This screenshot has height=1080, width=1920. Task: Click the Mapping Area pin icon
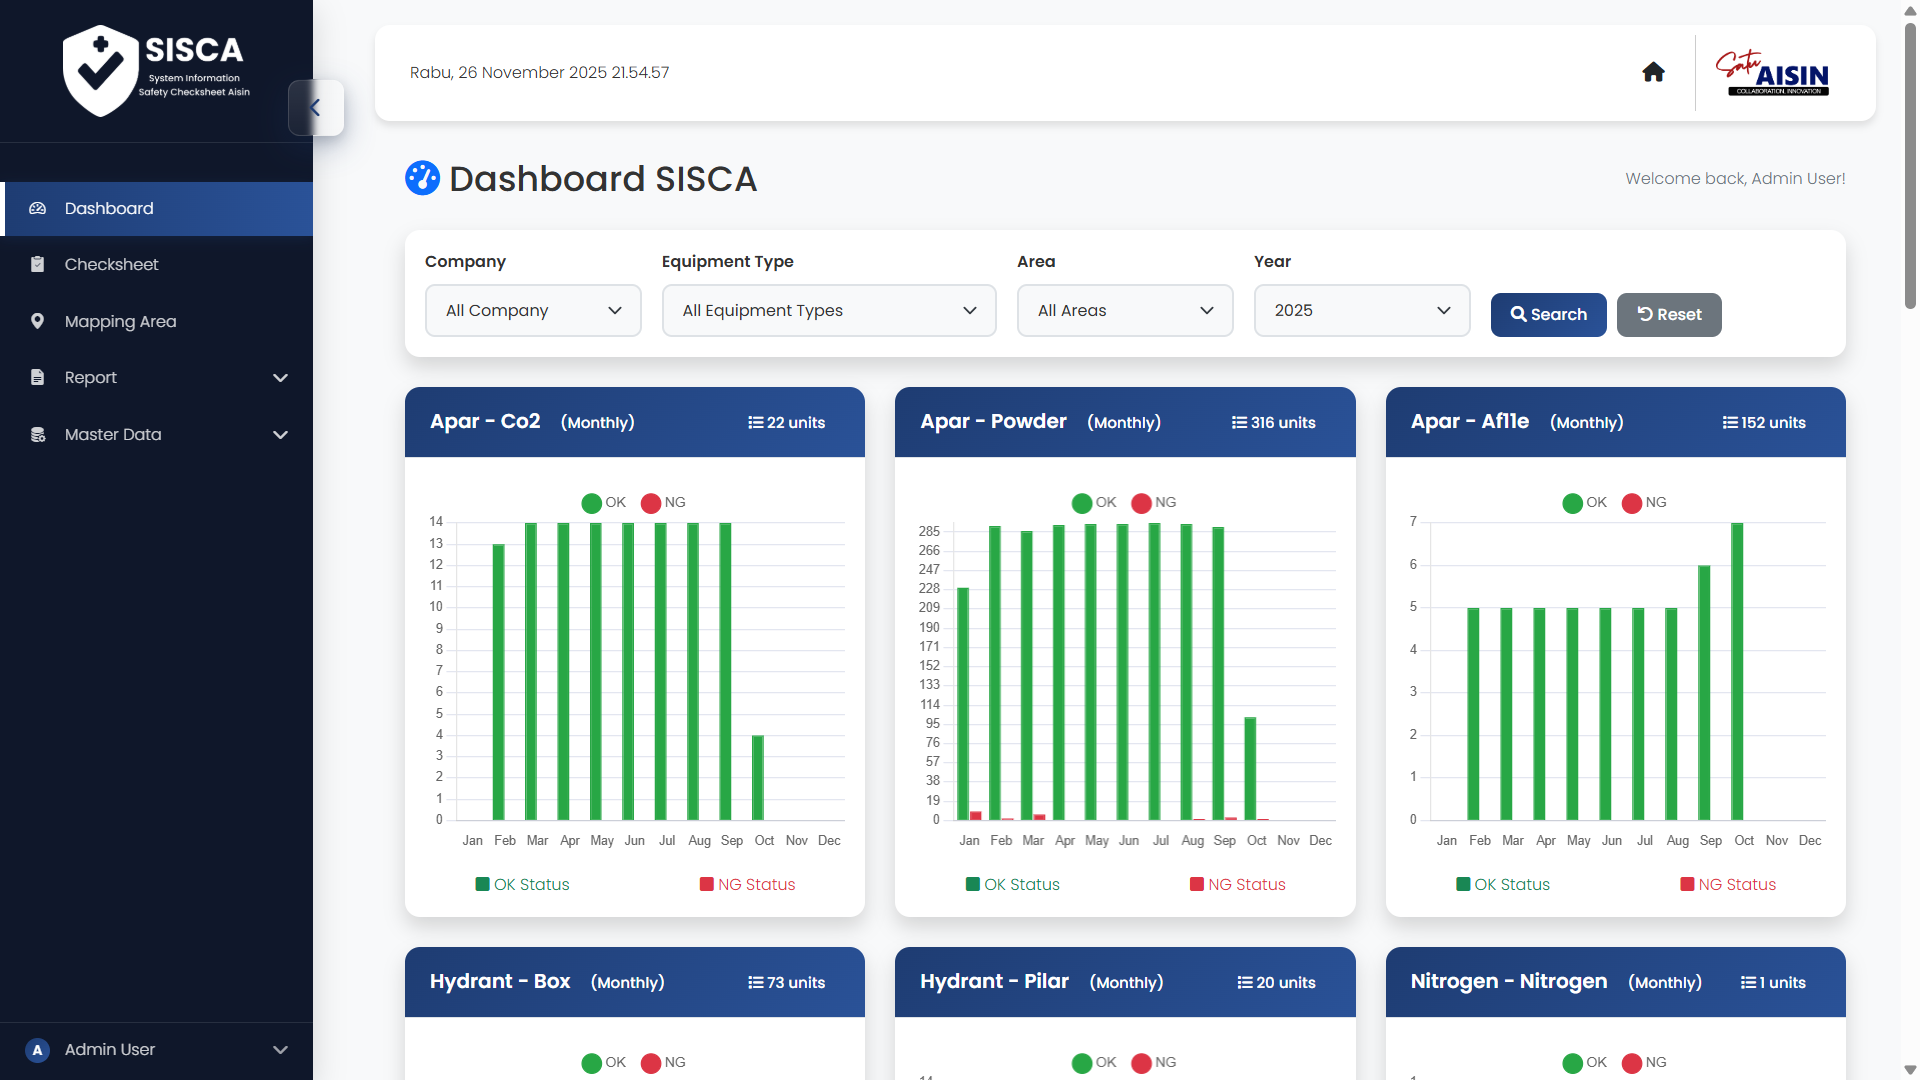point(38,321)
